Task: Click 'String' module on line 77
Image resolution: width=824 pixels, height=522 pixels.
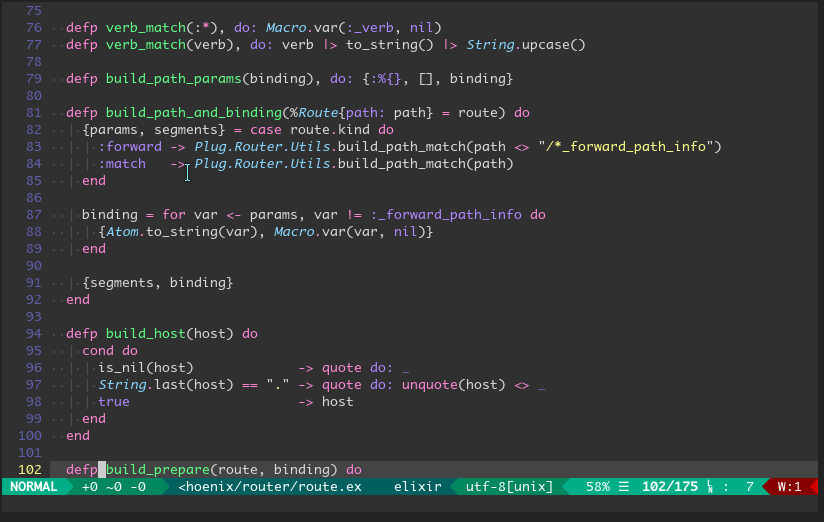Action: pos(490,45)
